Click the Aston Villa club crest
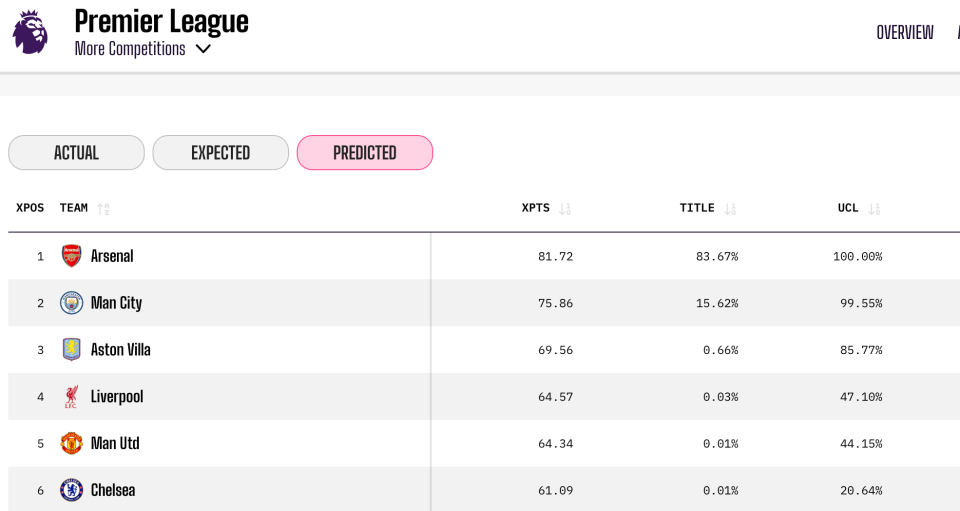The height and width of the screenshot is (511, 960). (x=71, y=350)
